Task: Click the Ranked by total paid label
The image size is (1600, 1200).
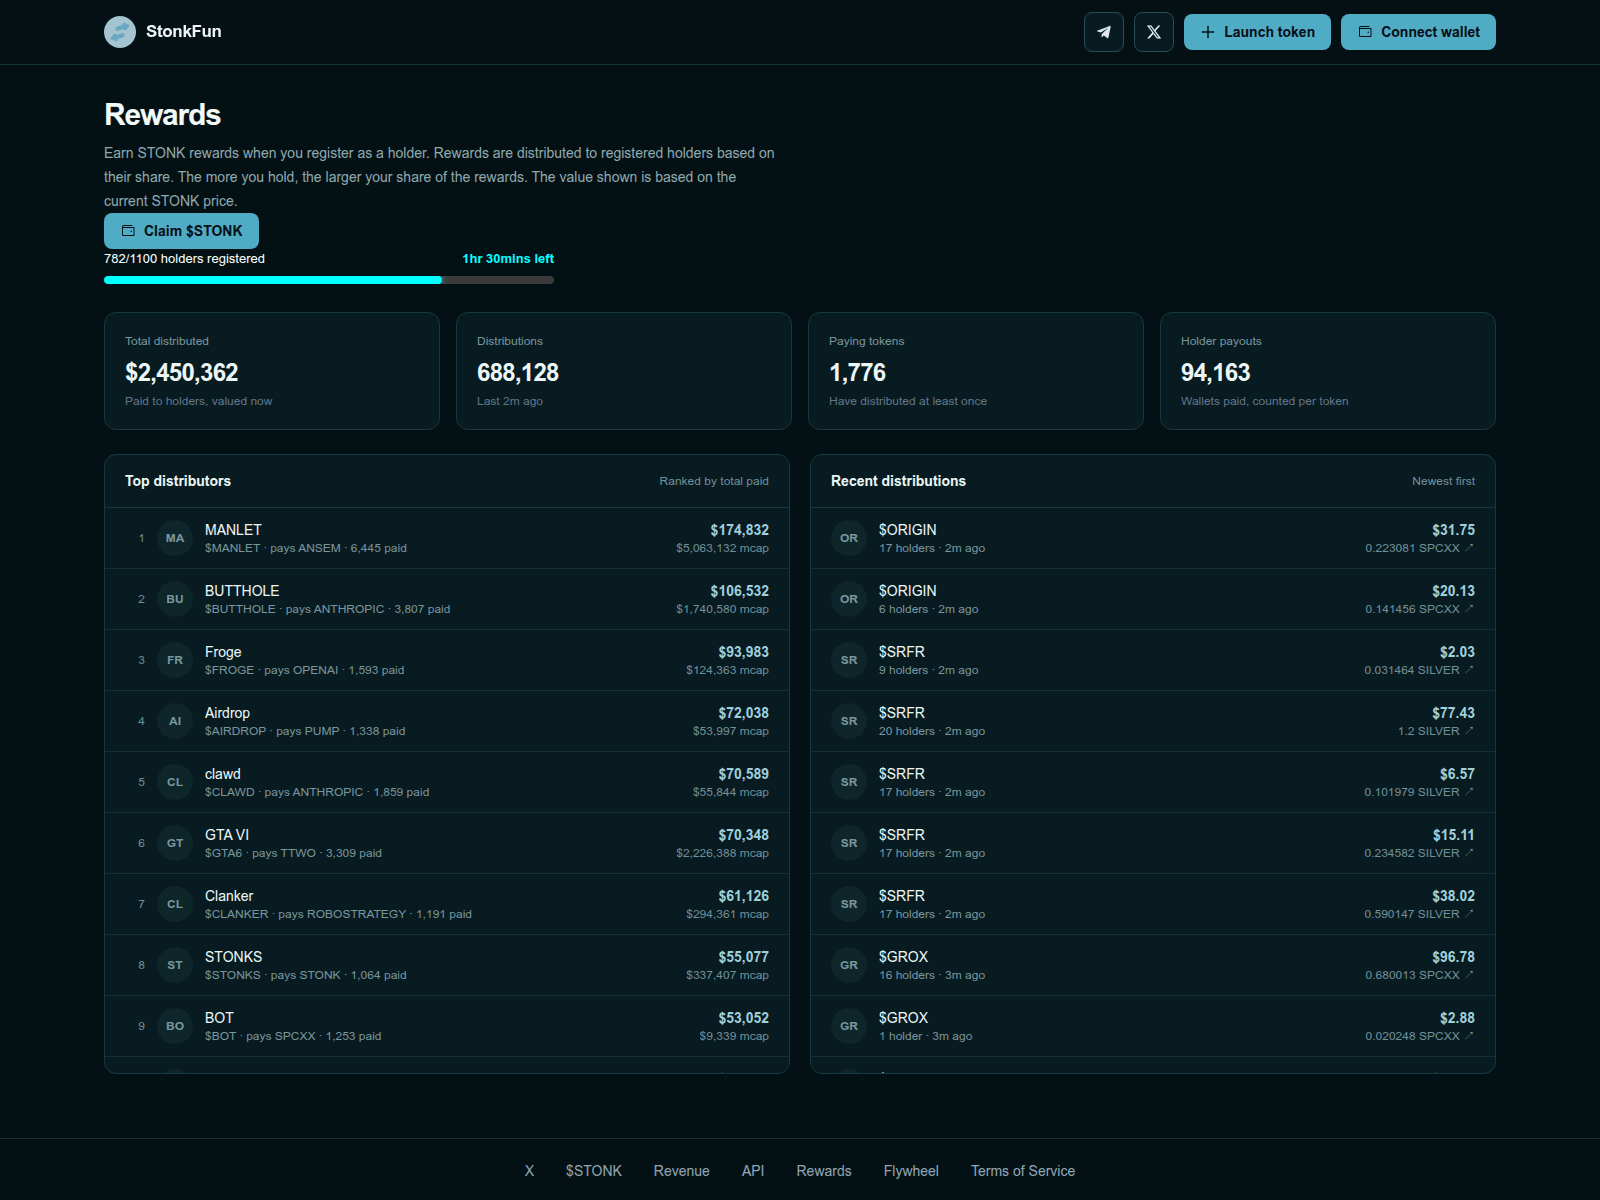Action: pos(714,481)
